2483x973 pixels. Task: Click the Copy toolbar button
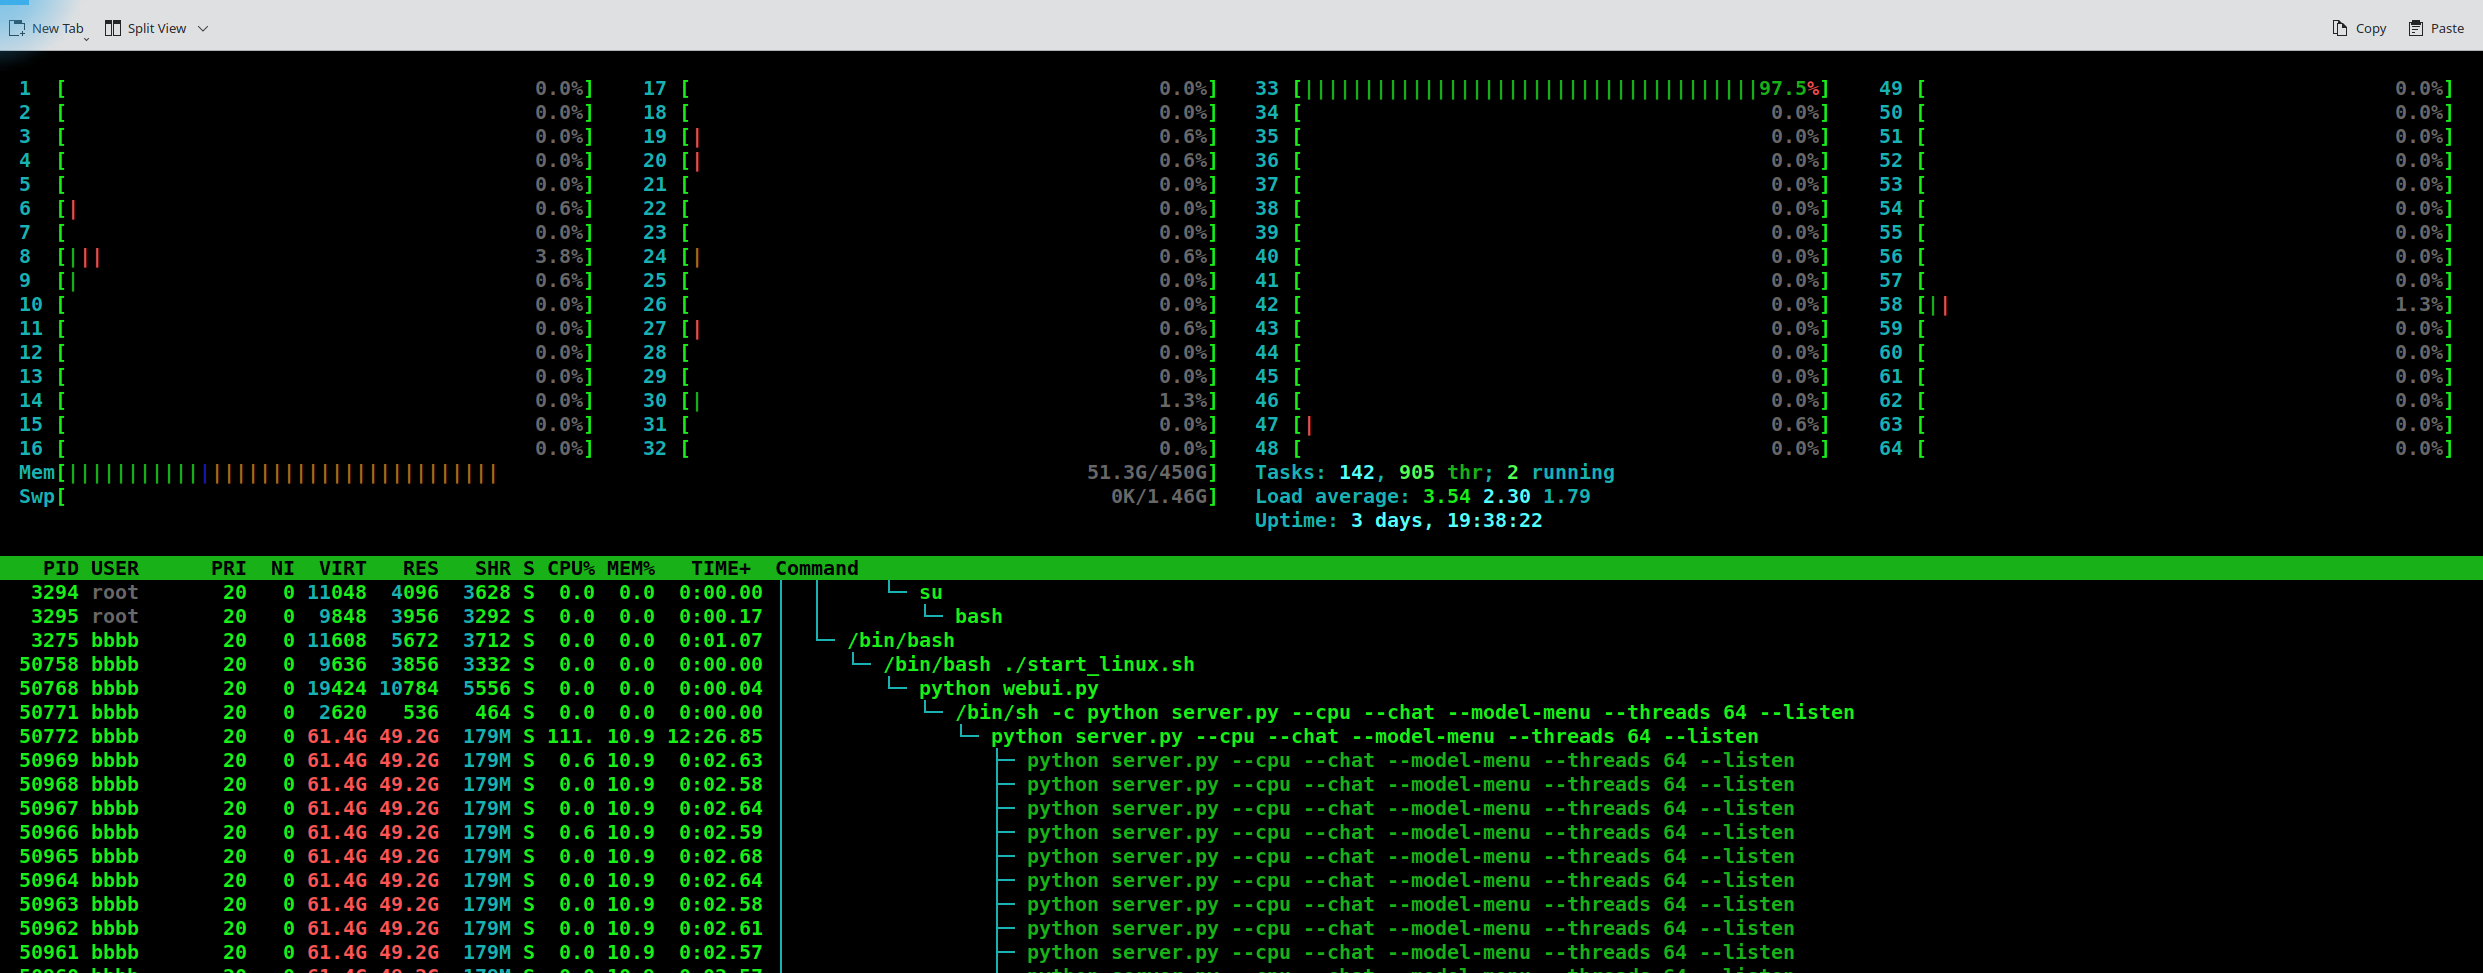[2359, 28]
